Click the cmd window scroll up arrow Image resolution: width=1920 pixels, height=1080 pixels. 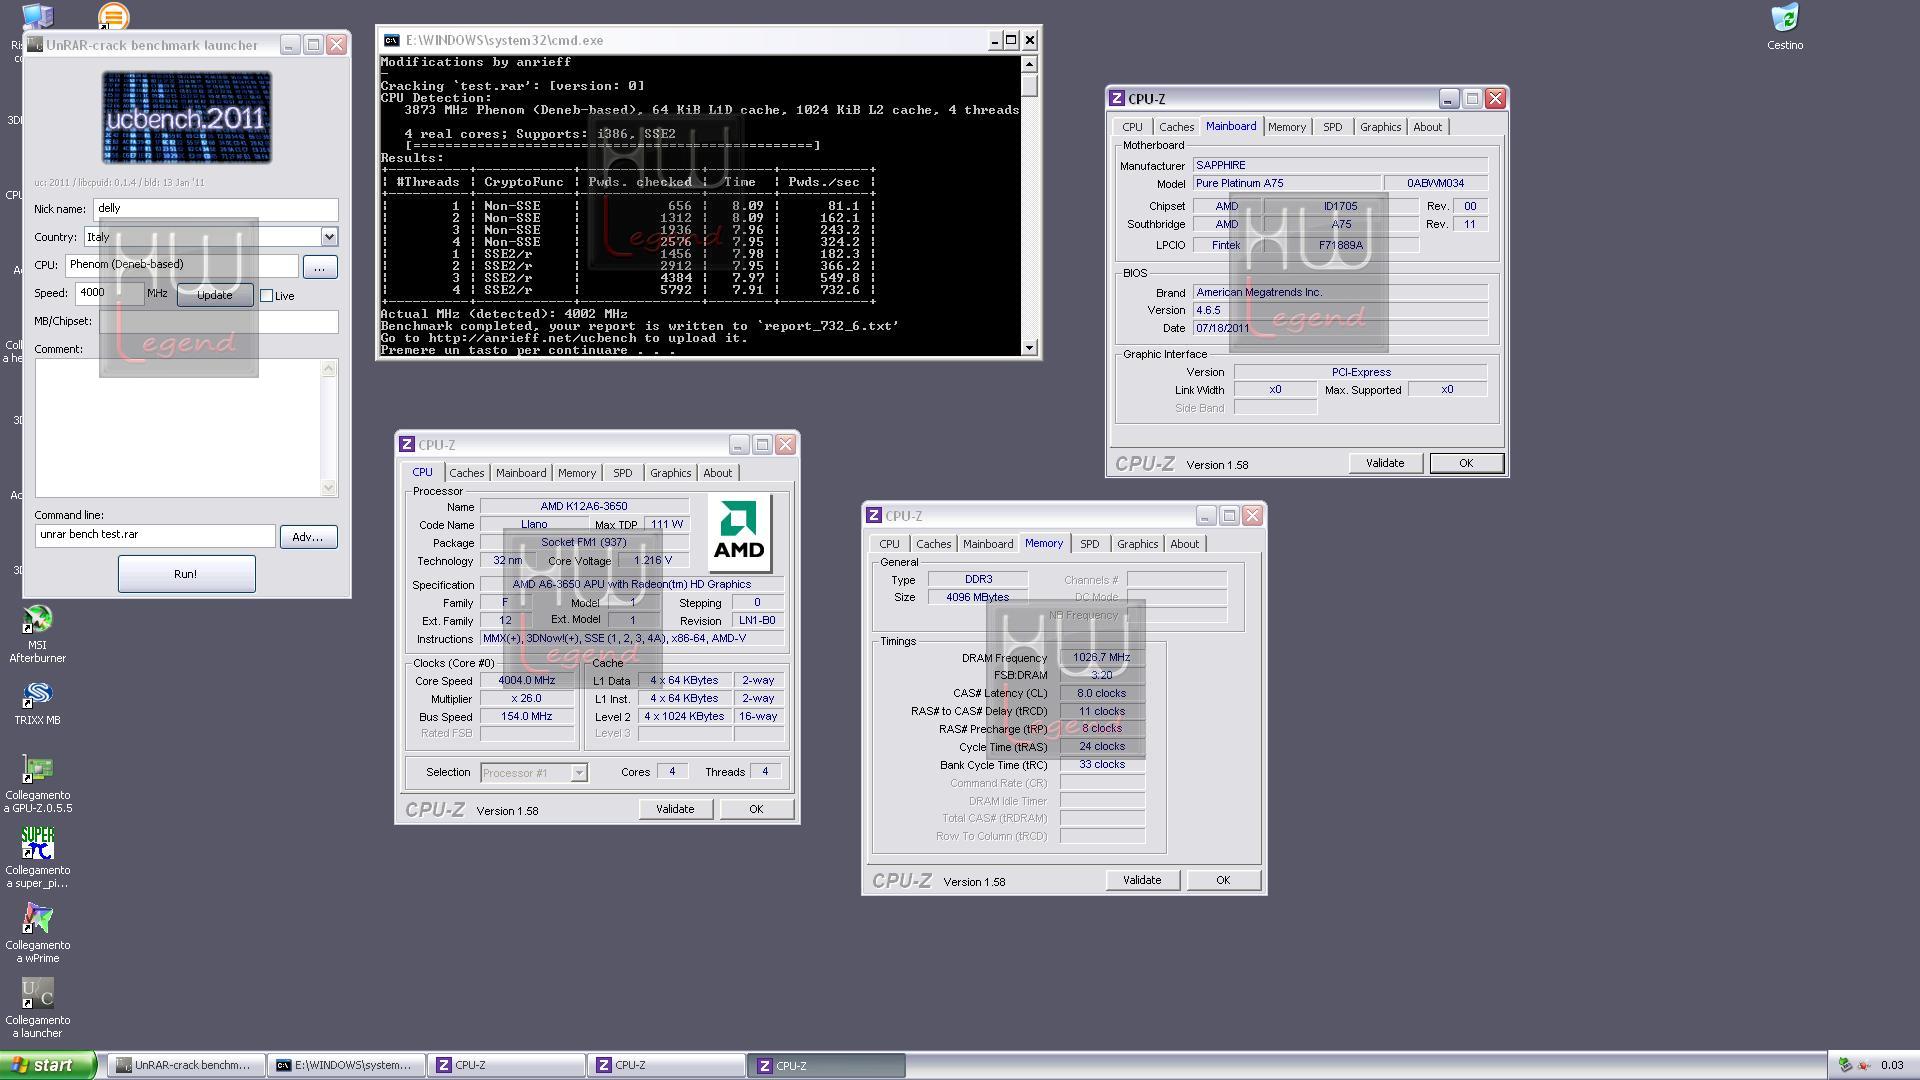pos(1029,65)
